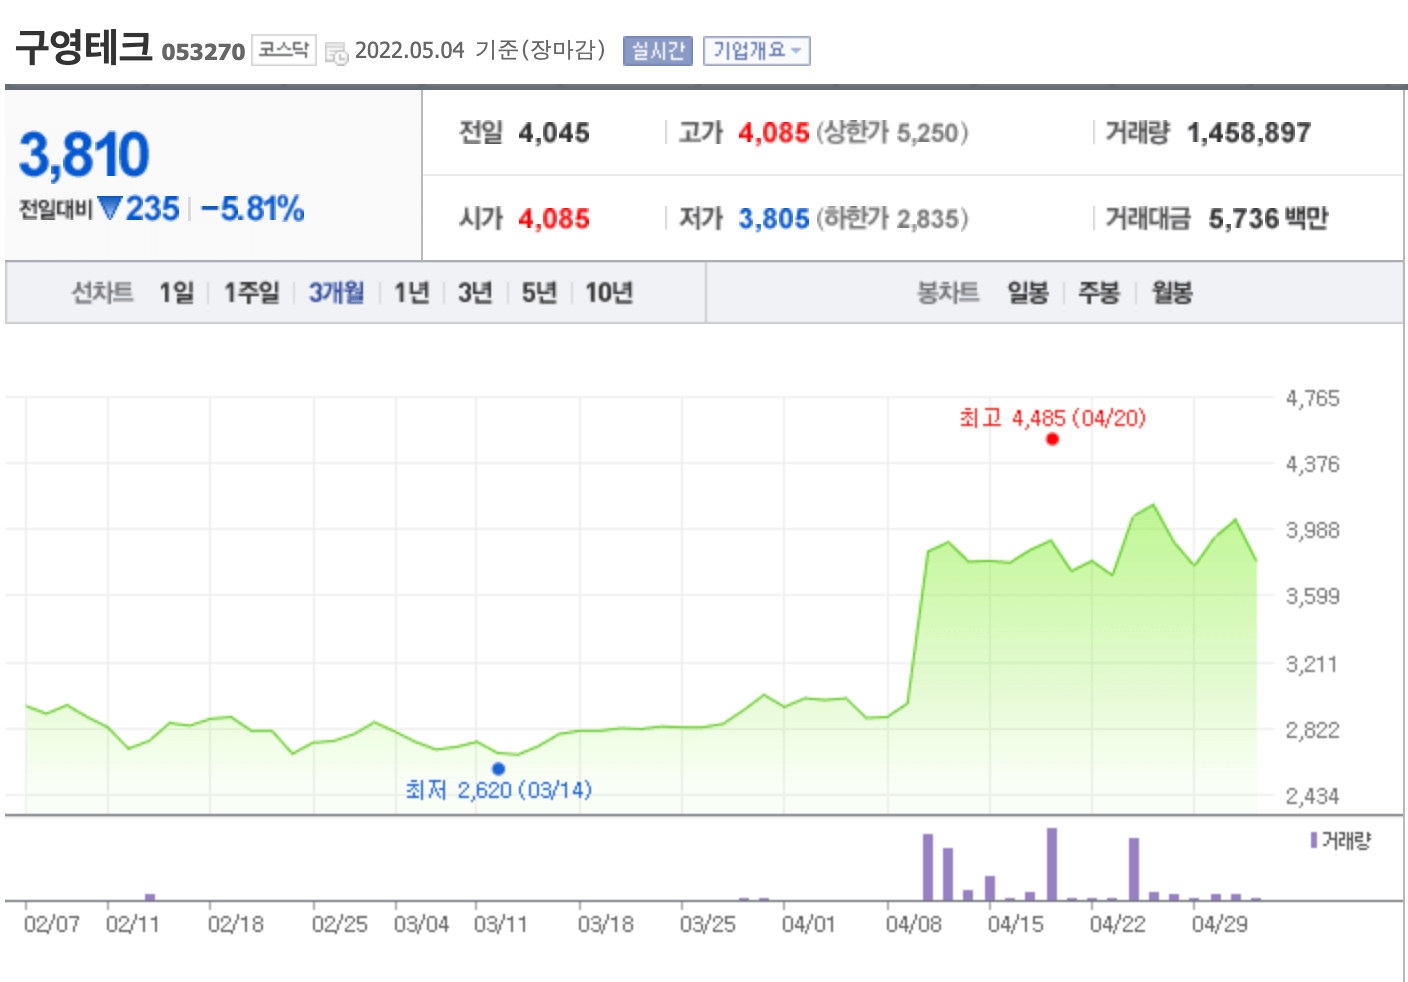Click the 시가 value 4,085
This screenshot has width=1408, height=982.
(x=554, y=219)
